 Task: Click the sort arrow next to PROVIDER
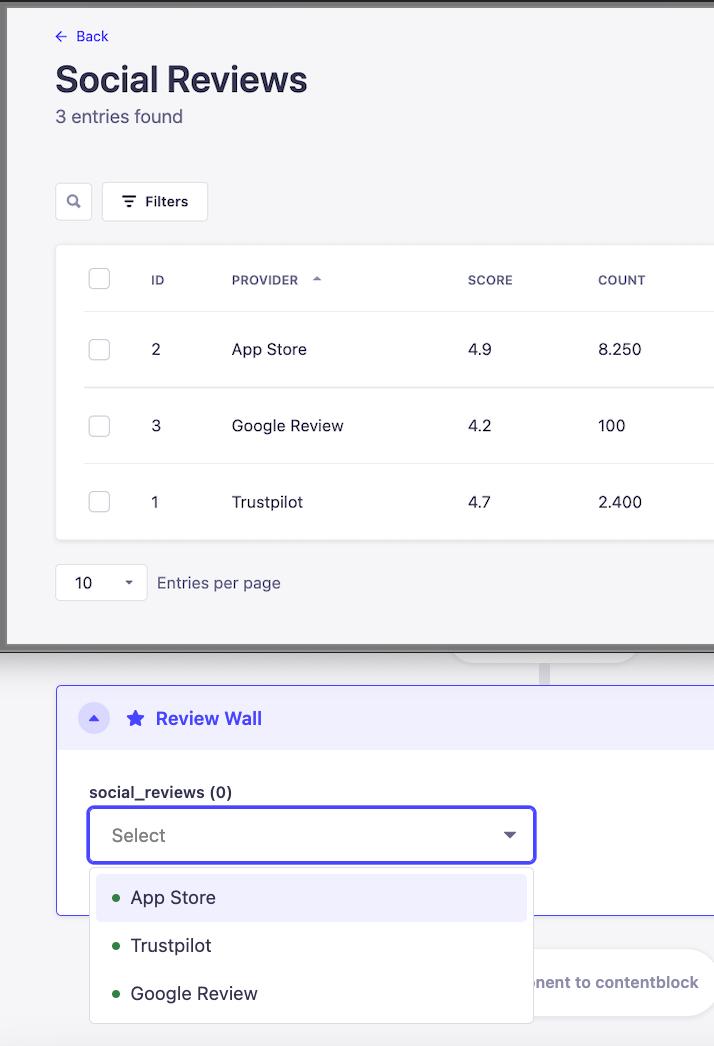pos(317,279)
